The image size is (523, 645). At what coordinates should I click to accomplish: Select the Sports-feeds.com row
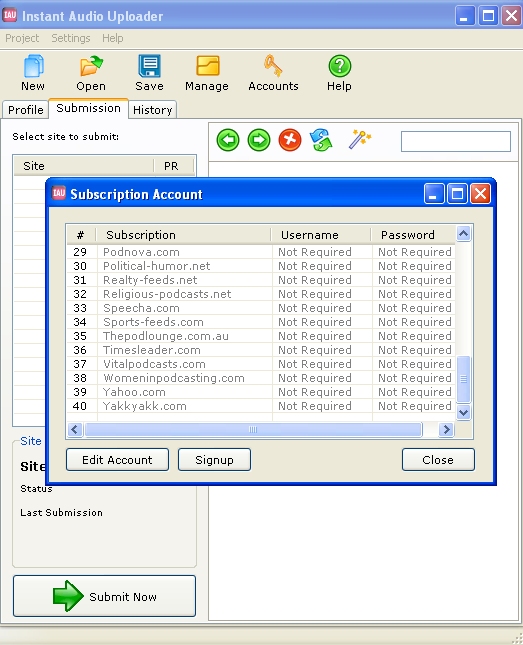coord(261,322)
